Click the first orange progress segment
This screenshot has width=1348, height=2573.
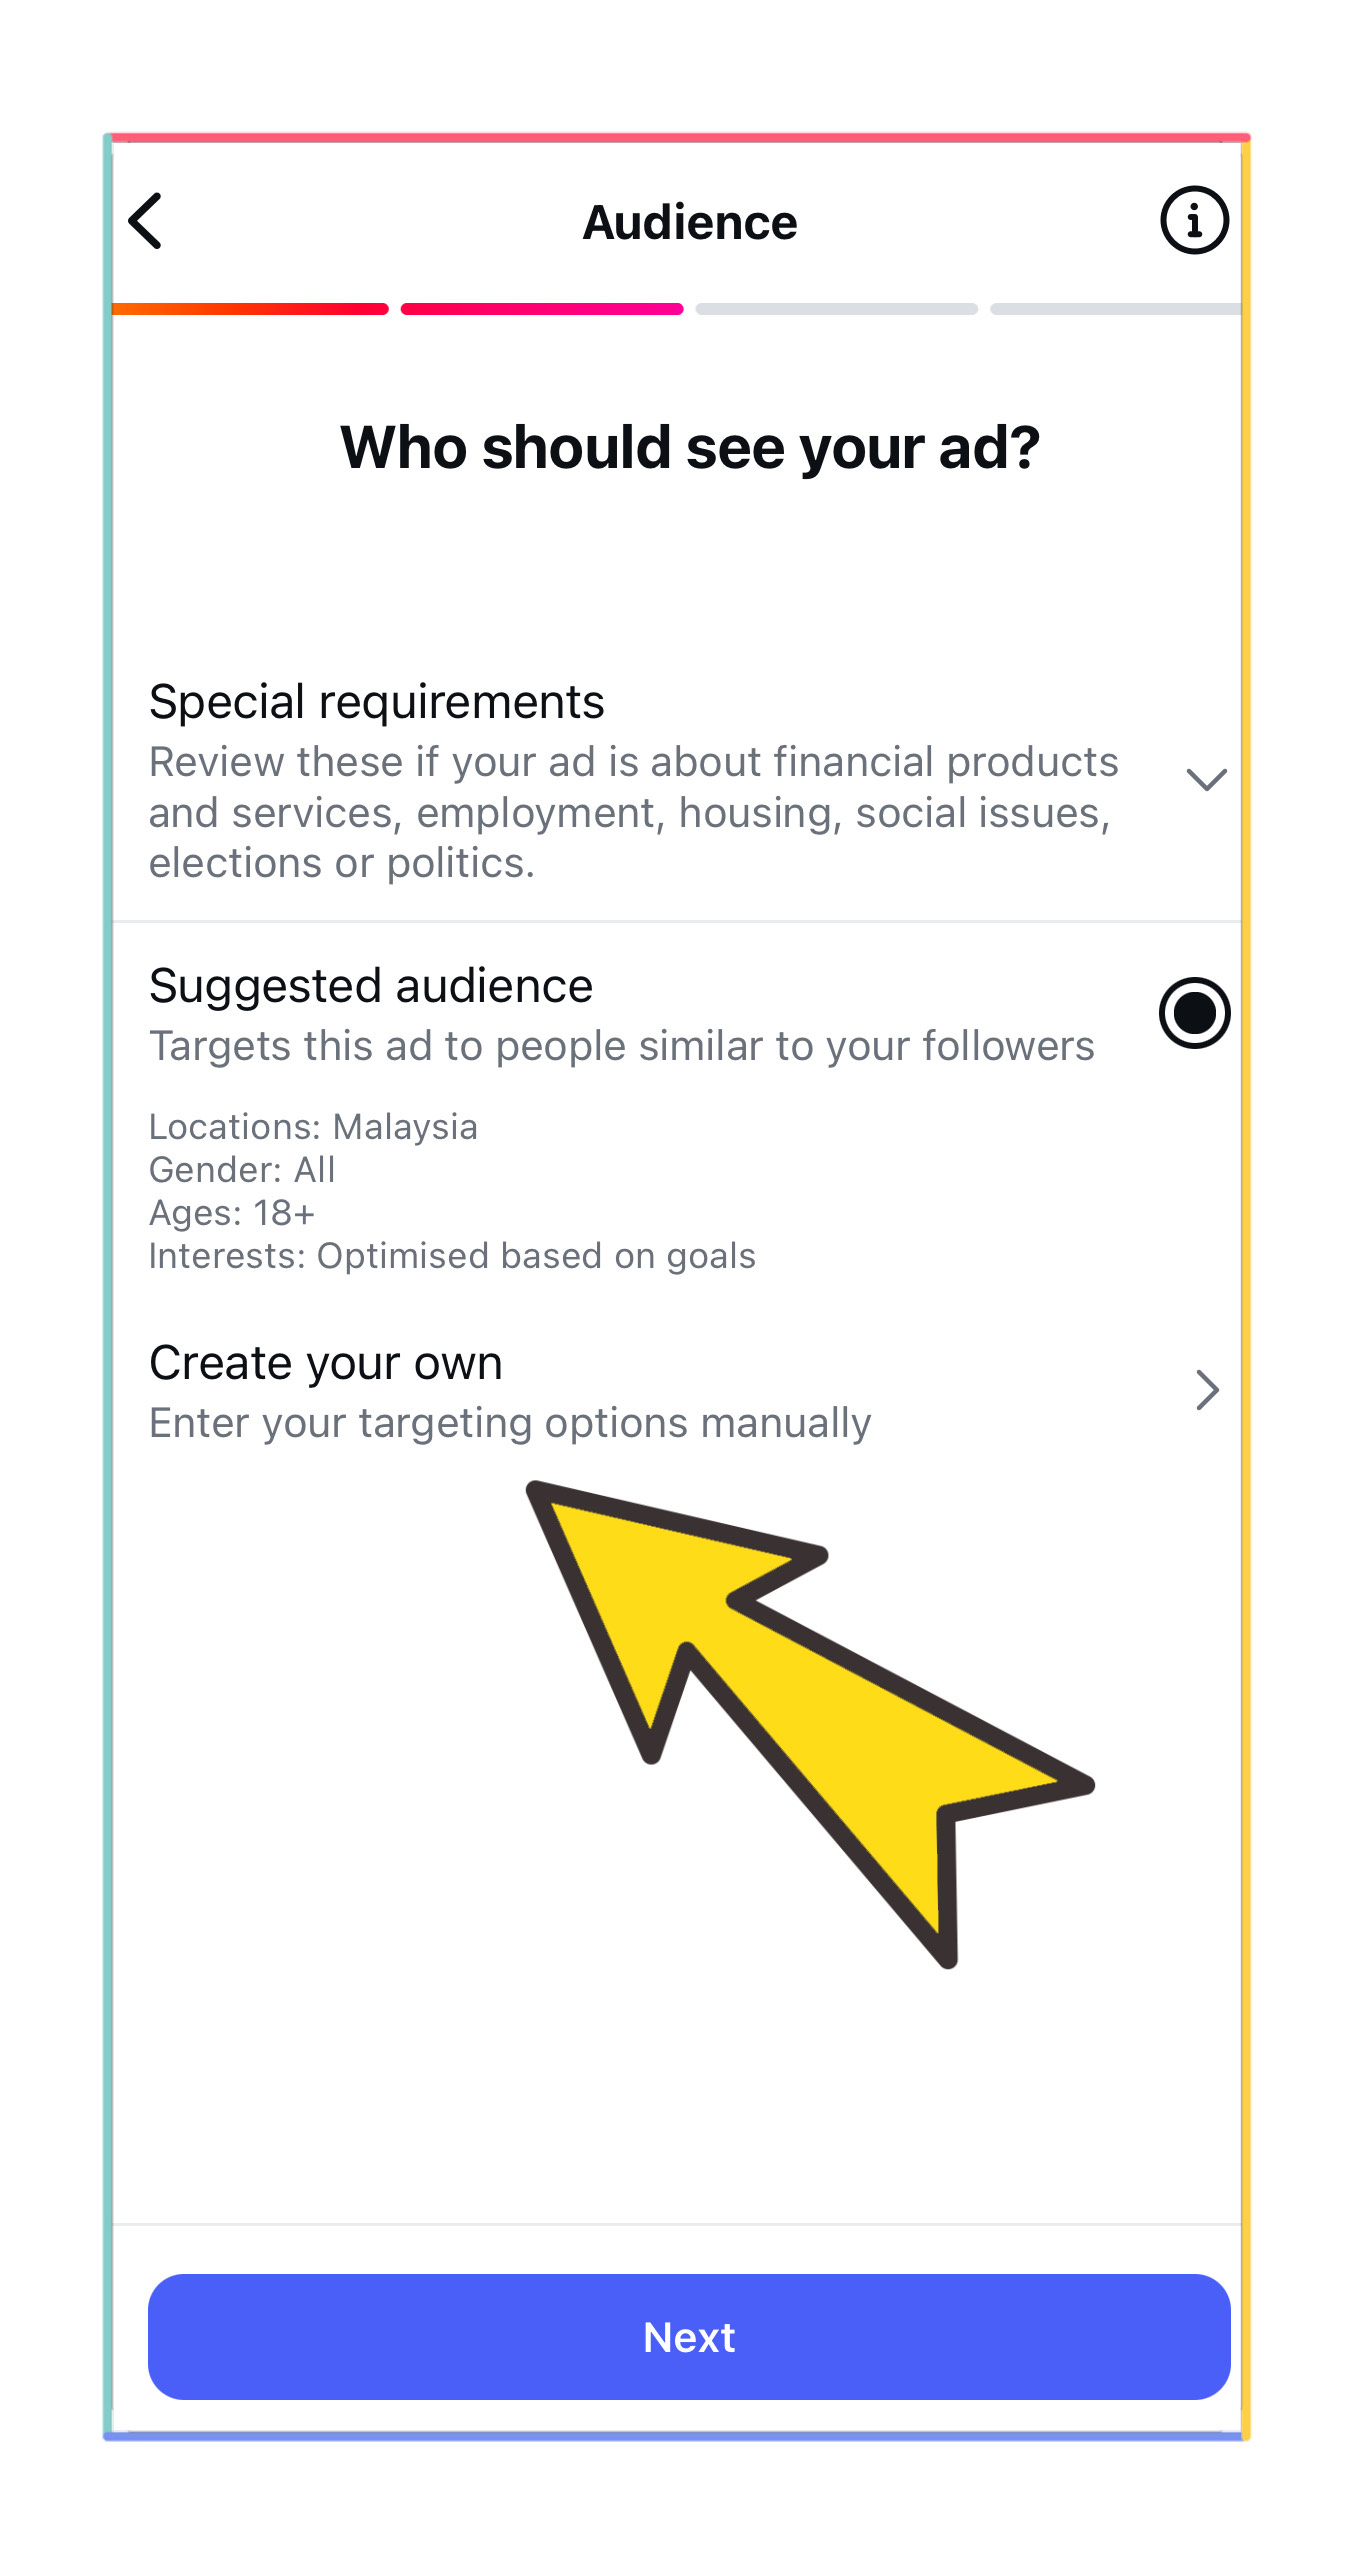pos(250,309)
